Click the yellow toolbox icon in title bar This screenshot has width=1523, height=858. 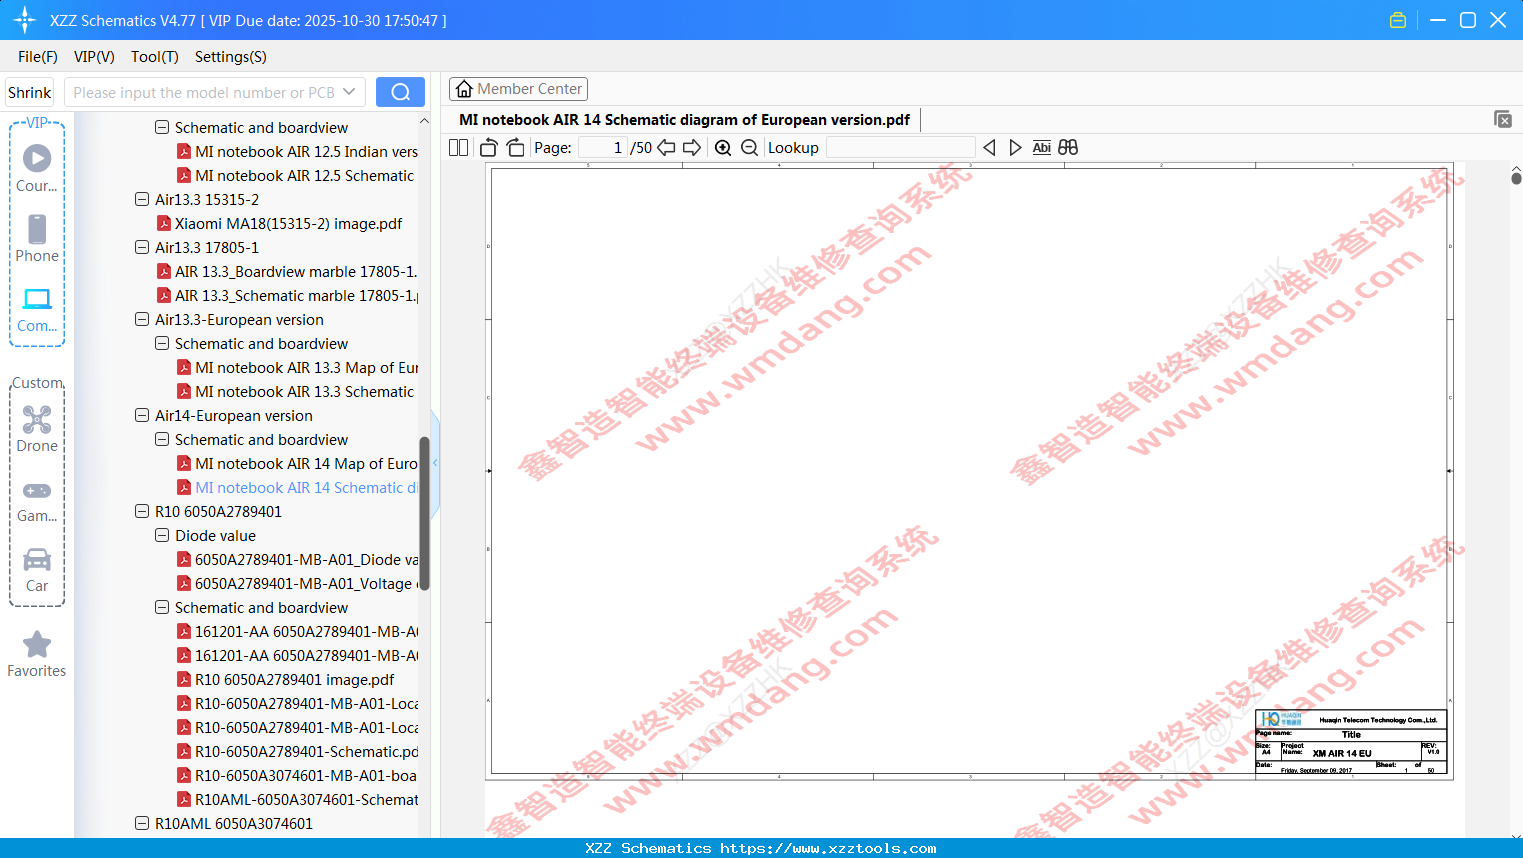(x=1398, y=20)
